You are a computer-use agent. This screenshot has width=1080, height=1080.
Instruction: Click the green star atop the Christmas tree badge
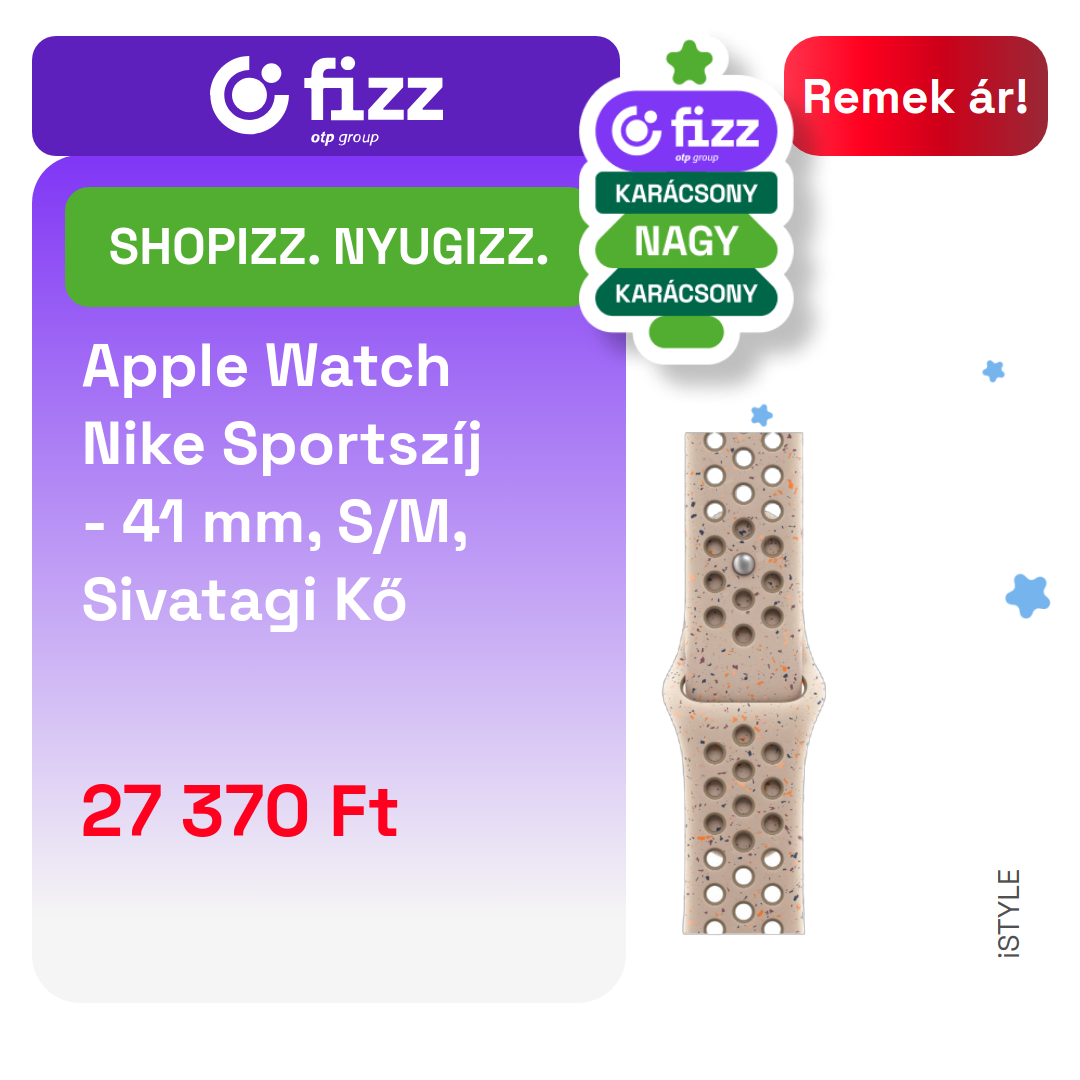click(x=689, y=63)
